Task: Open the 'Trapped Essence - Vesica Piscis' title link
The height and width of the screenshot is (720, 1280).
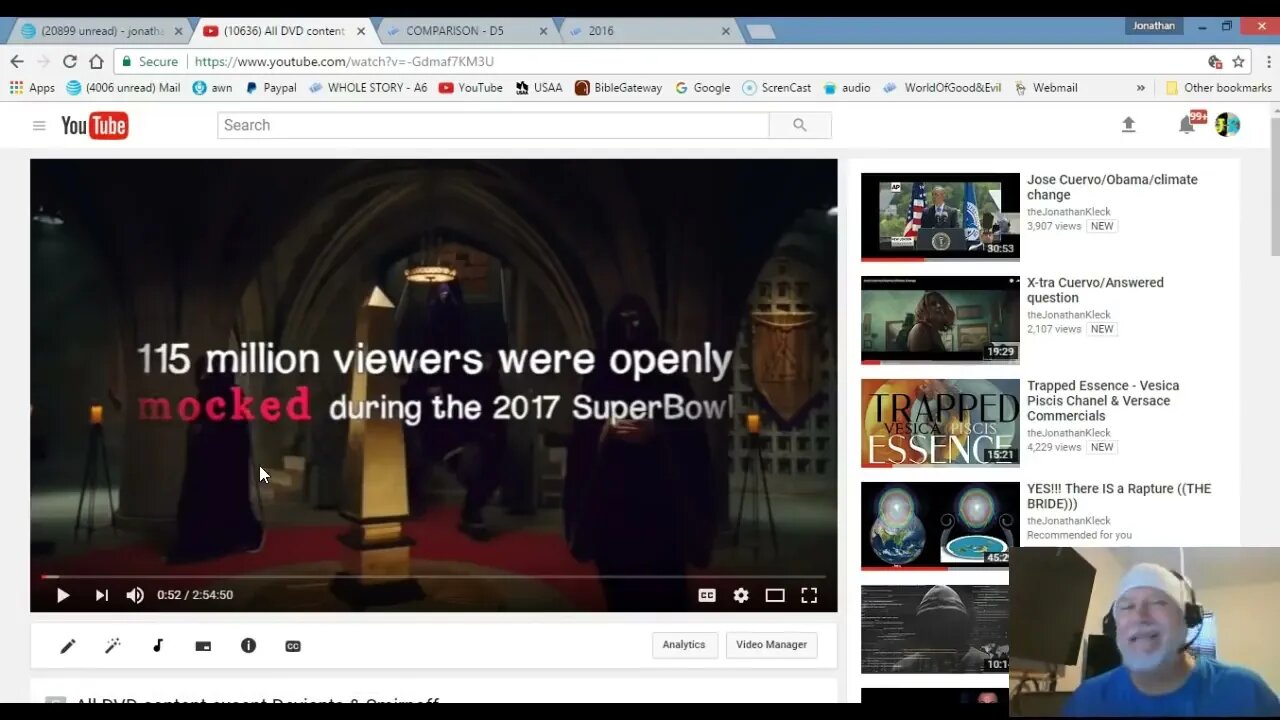Action: pyautogui.click(x=1103, y=400)
